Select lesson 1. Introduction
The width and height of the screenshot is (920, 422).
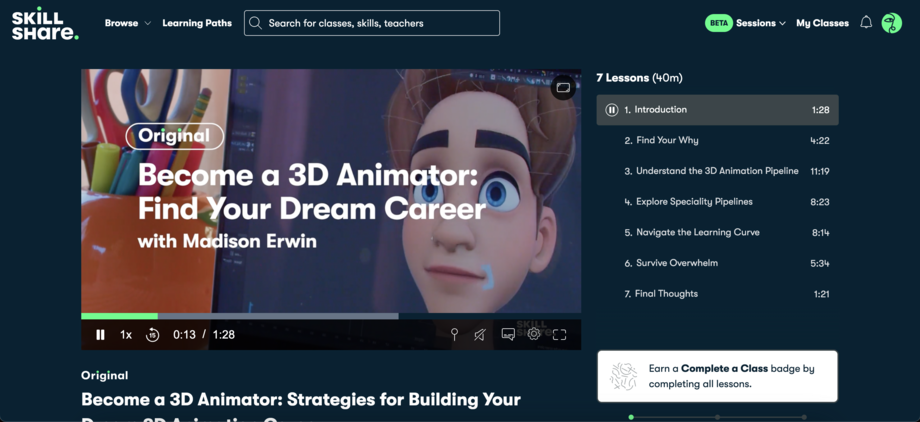pyautogui.click(x=718, y=110)
